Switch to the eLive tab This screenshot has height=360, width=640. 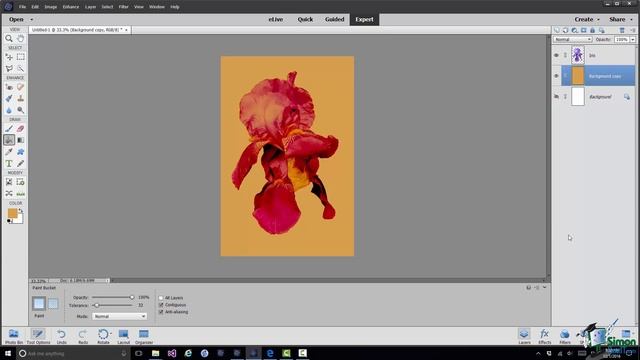click(x=276, y=19)
